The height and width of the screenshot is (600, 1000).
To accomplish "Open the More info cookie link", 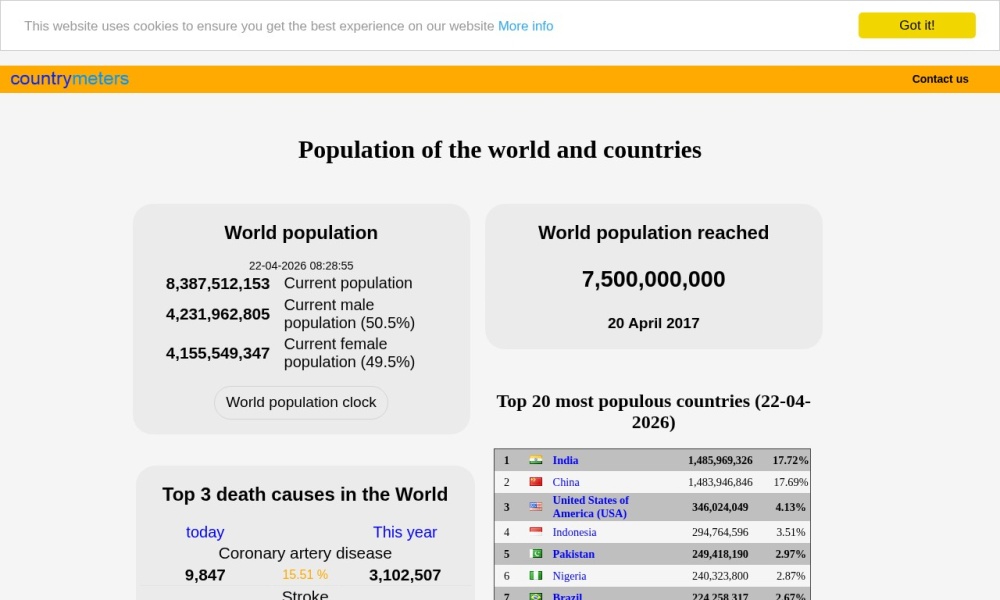I will click(x=525, y=26).
